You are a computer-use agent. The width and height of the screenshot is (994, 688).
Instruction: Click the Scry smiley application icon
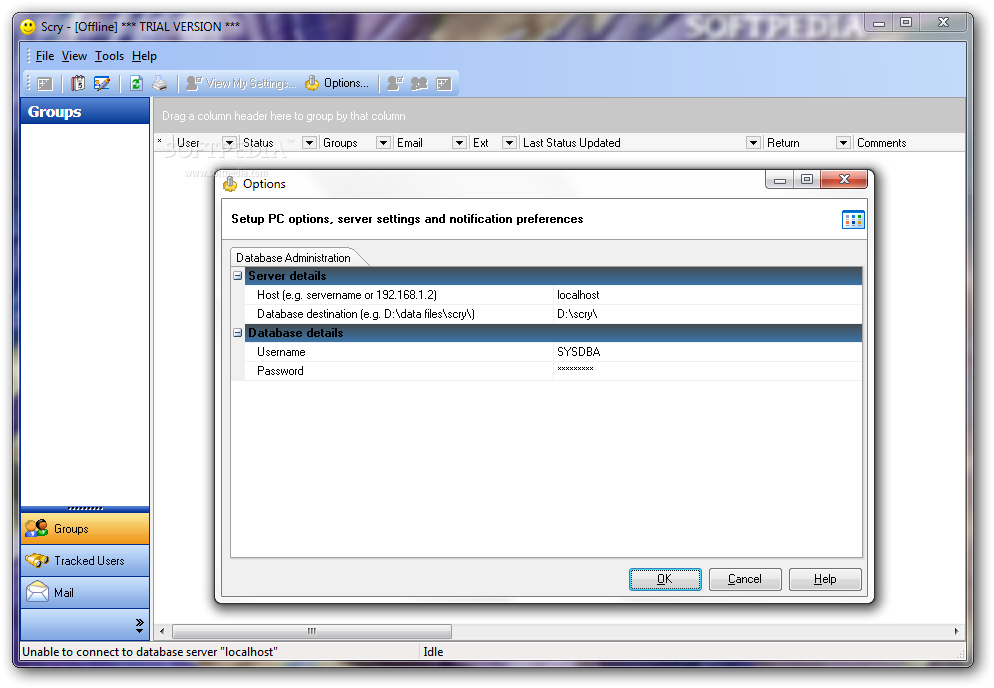tap(28, 27)
